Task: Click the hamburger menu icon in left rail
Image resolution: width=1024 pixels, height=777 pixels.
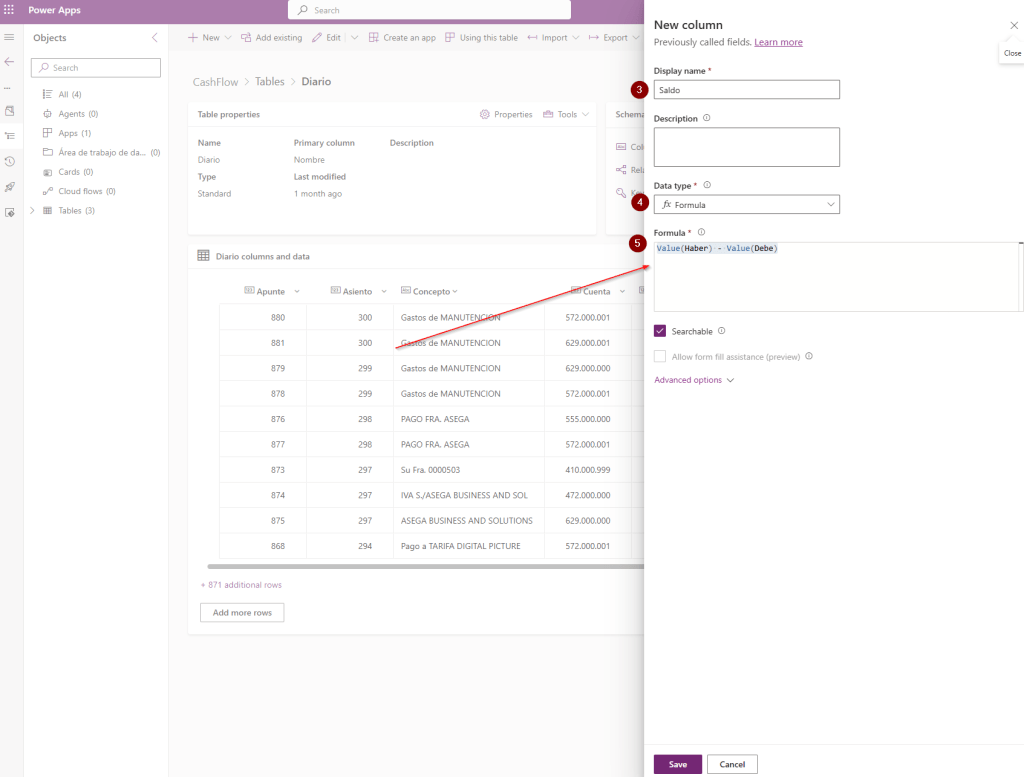Action: 10,37
